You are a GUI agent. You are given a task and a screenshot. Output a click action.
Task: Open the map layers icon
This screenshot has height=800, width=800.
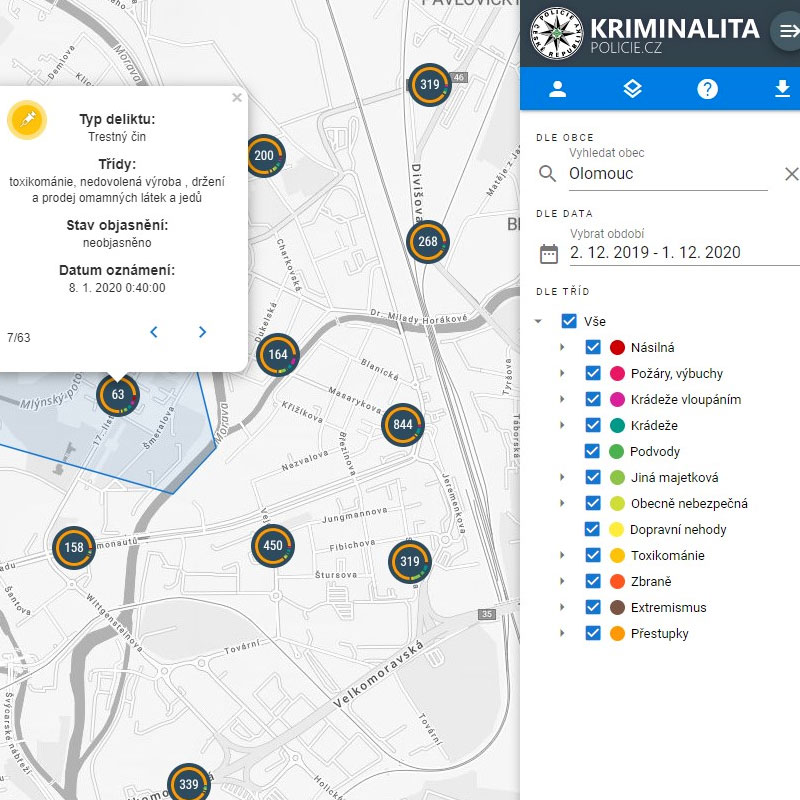click(632, 89)
